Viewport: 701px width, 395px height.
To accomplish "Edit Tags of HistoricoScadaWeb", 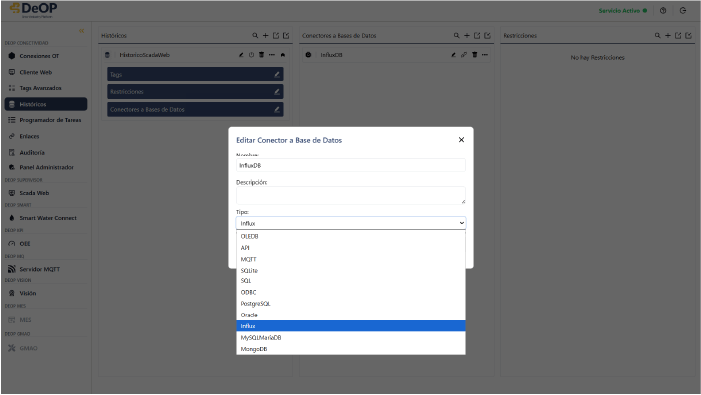I will tap(277, 75).
